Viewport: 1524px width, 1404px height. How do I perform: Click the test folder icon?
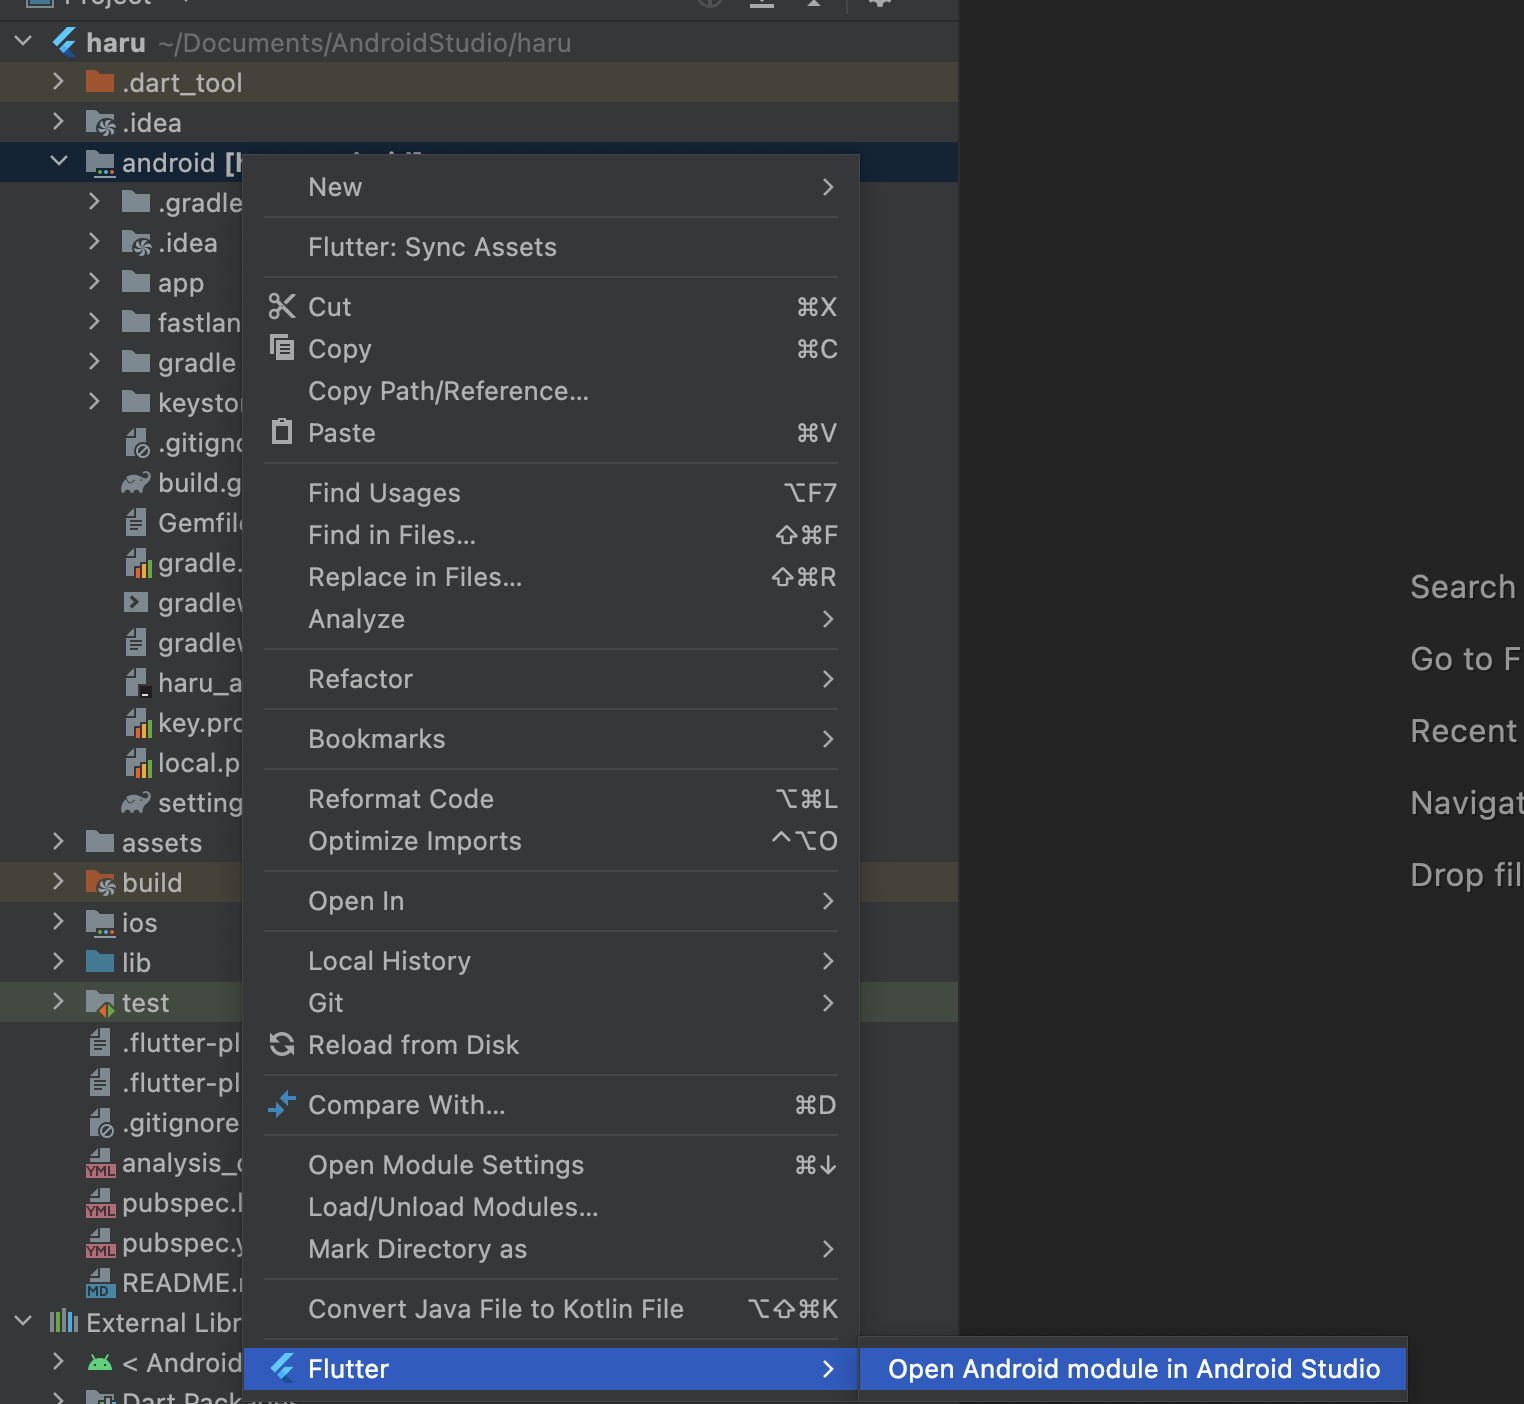pos(100,1003)
